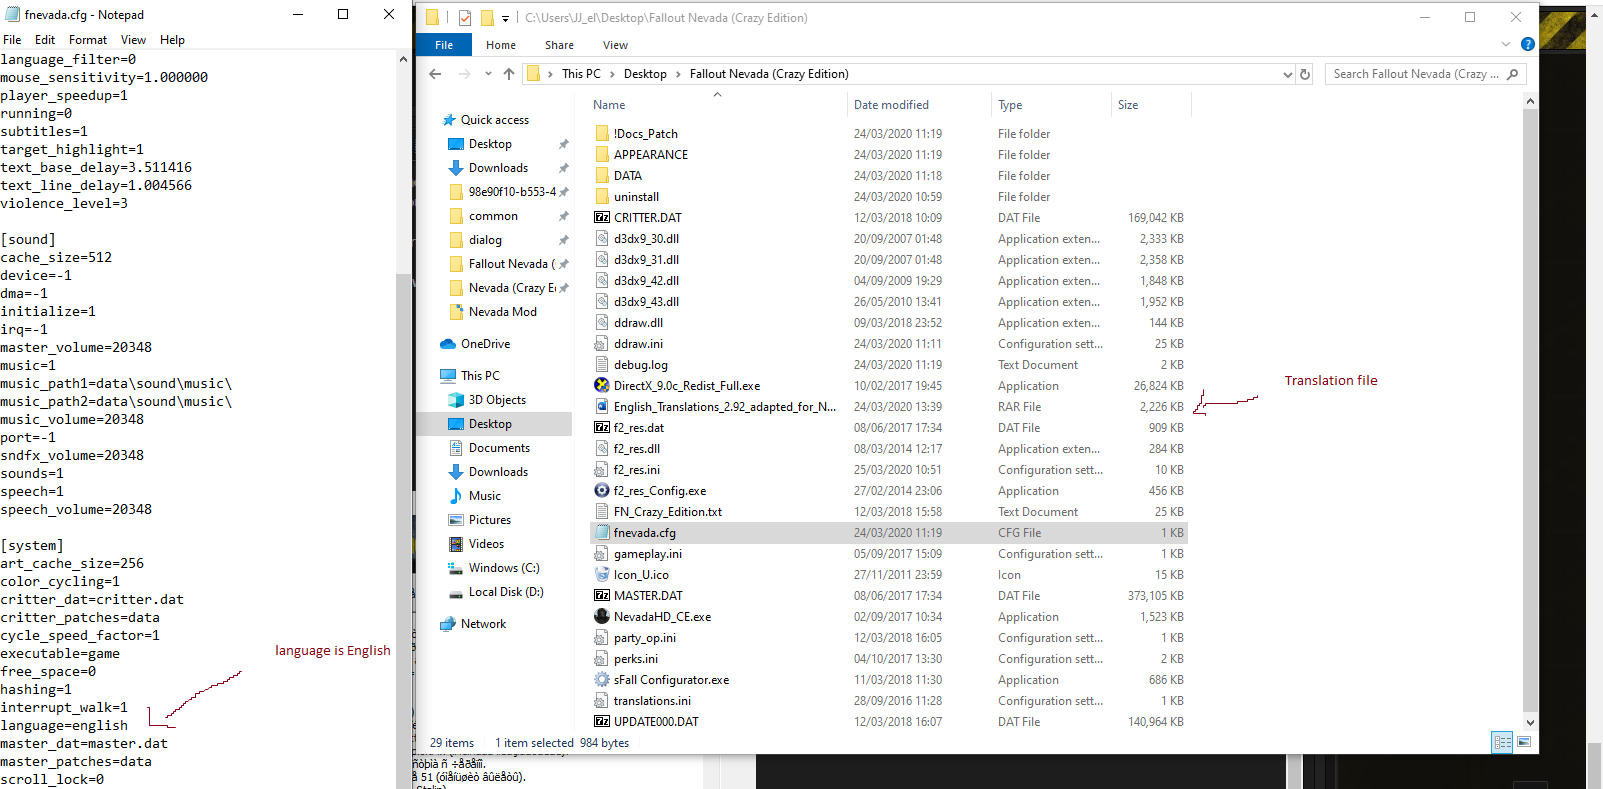Select the gameplay.ini file name

click(648, 554)
